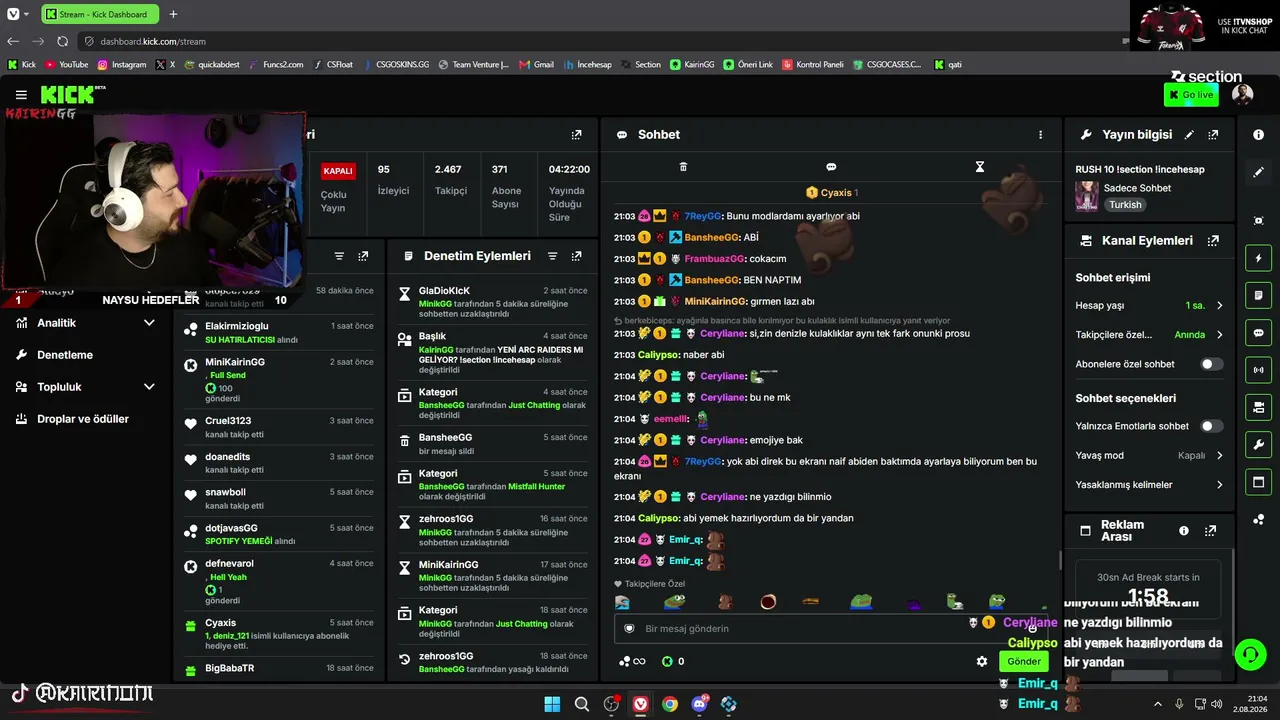The image size is (1280, 720).
Task: Open chat settings gear icon
Action: click(x=982, y=661)
